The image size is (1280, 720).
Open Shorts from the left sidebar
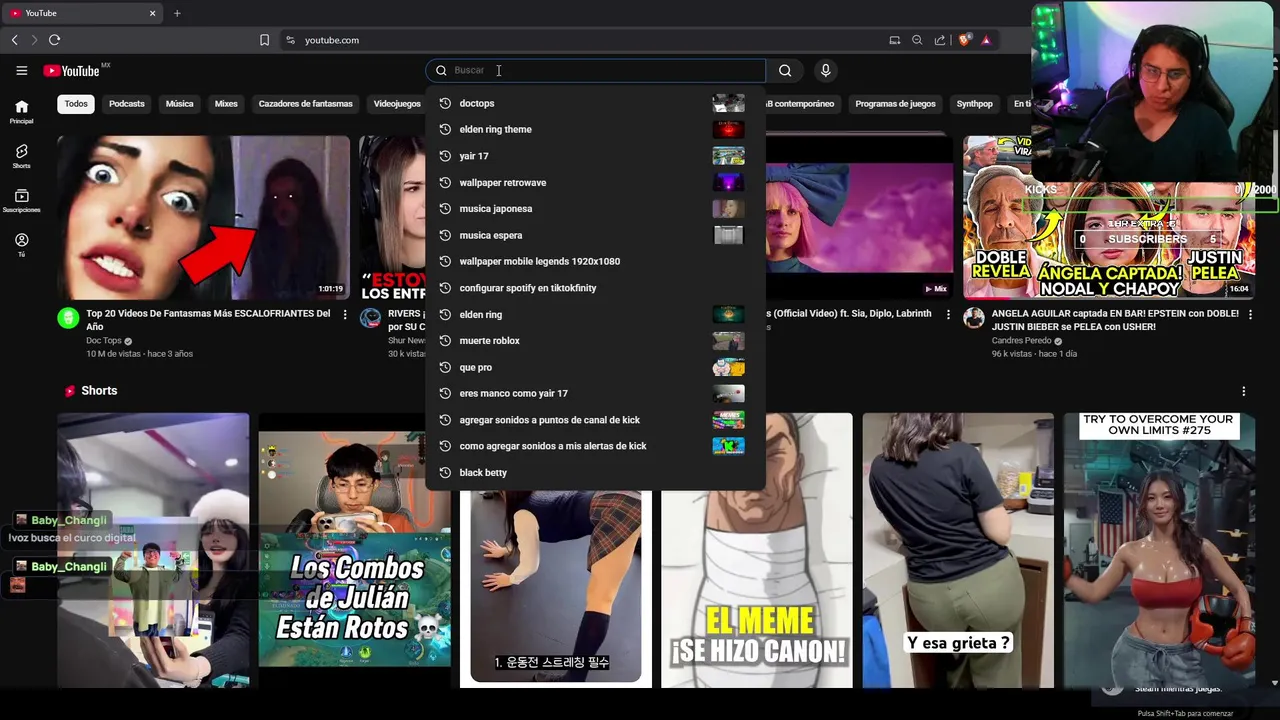point(21,156)
